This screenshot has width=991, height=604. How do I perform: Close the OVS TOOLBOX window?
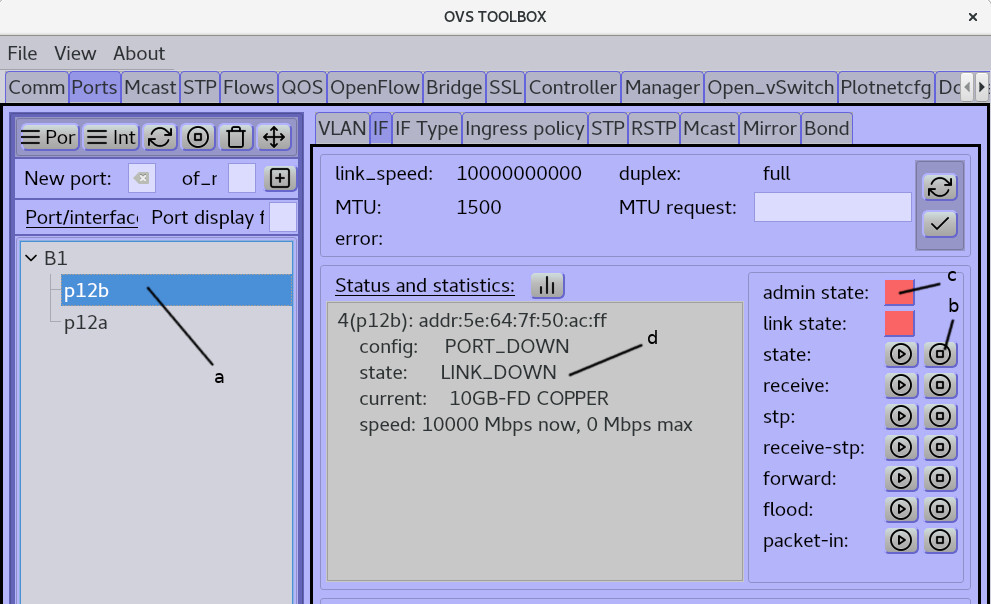973,17
